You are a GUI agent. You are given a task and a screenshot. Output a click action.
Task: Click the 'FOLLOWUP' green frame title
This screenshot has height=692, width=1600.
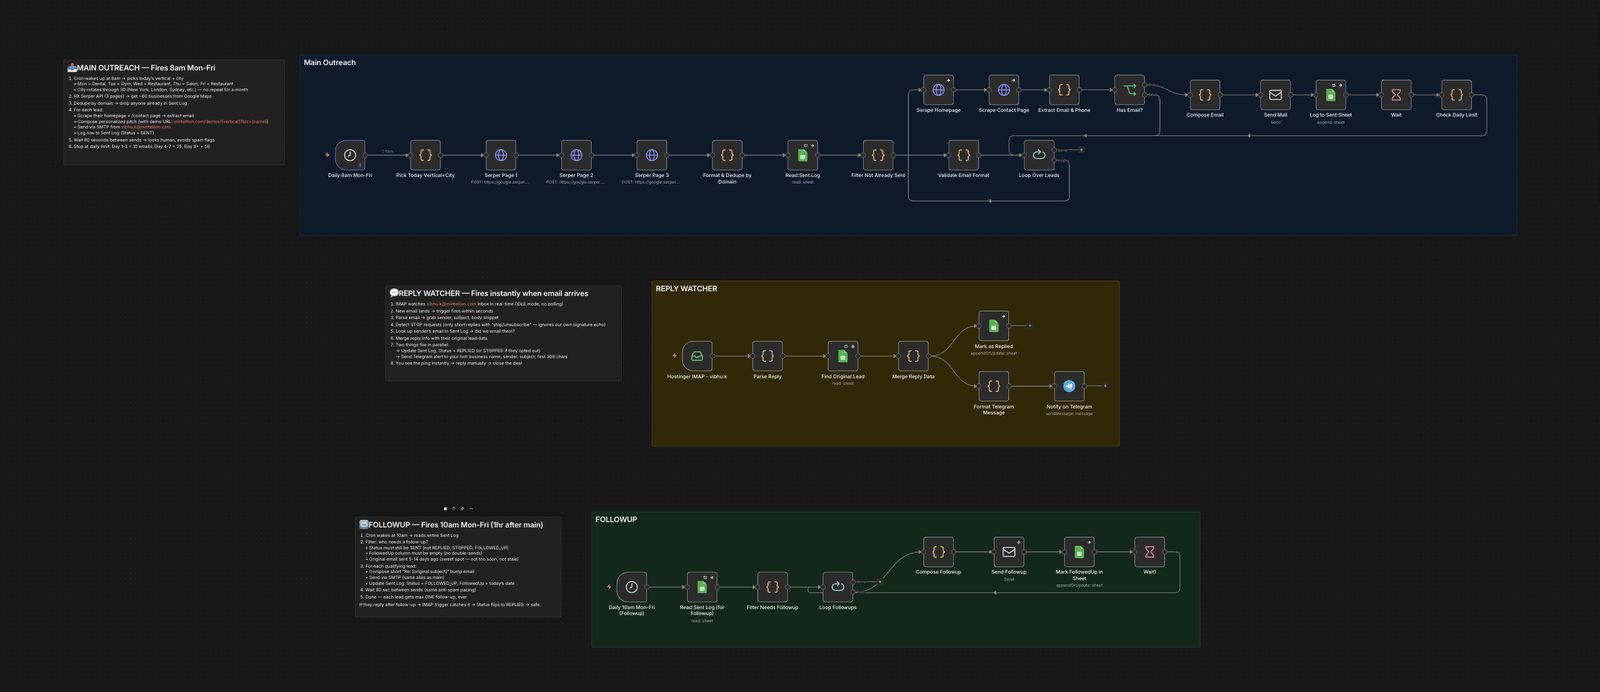pos(616,520)
